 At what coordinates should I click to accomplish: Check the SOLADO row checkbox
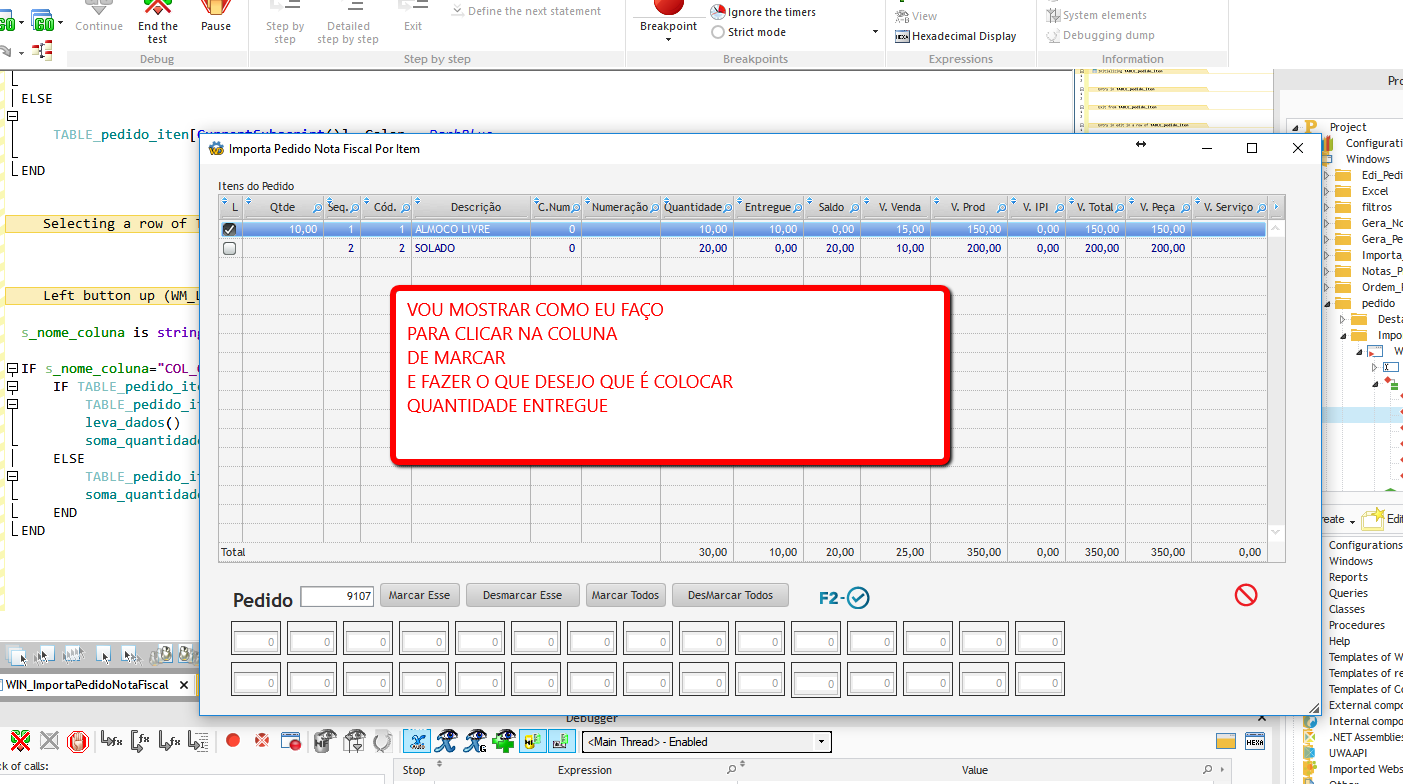tap(230, 248)
